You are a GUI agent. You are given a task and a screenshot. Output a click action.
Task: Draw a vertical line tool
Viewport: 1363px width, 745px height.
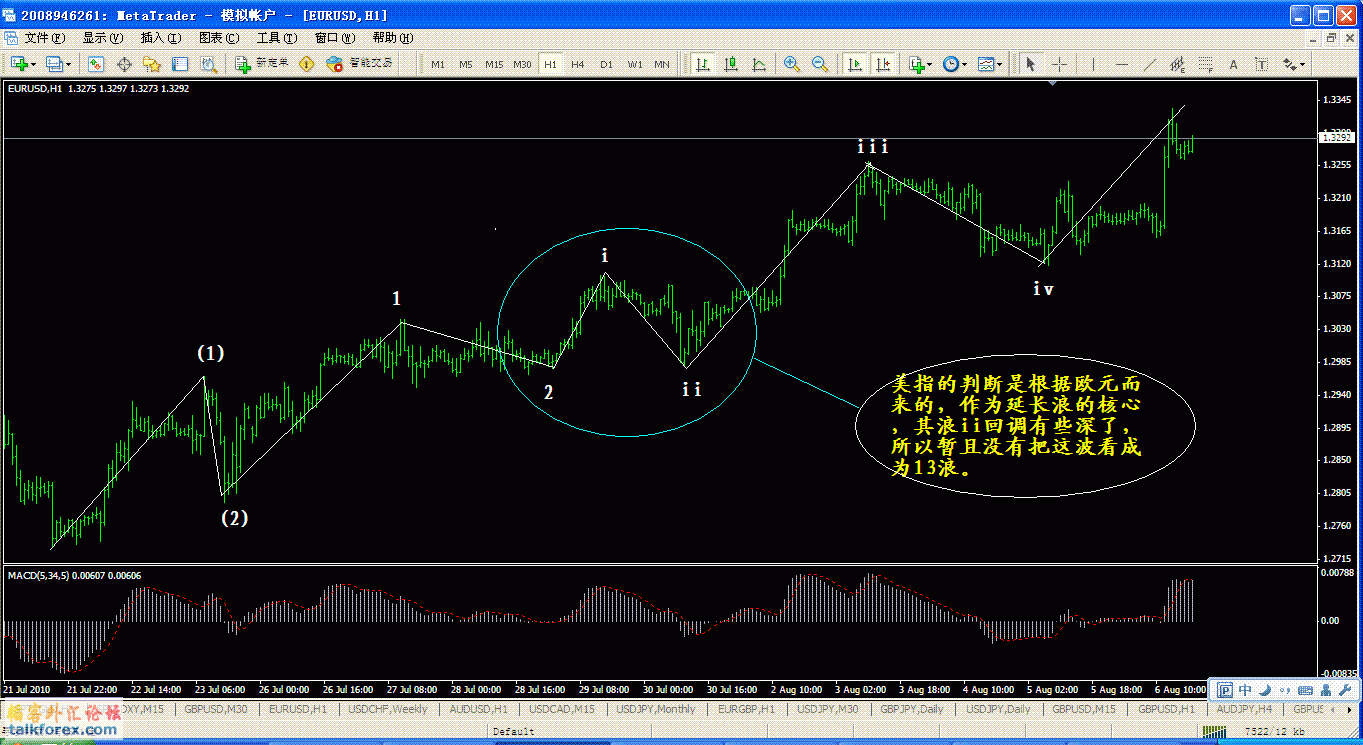tap(1093, 64)
